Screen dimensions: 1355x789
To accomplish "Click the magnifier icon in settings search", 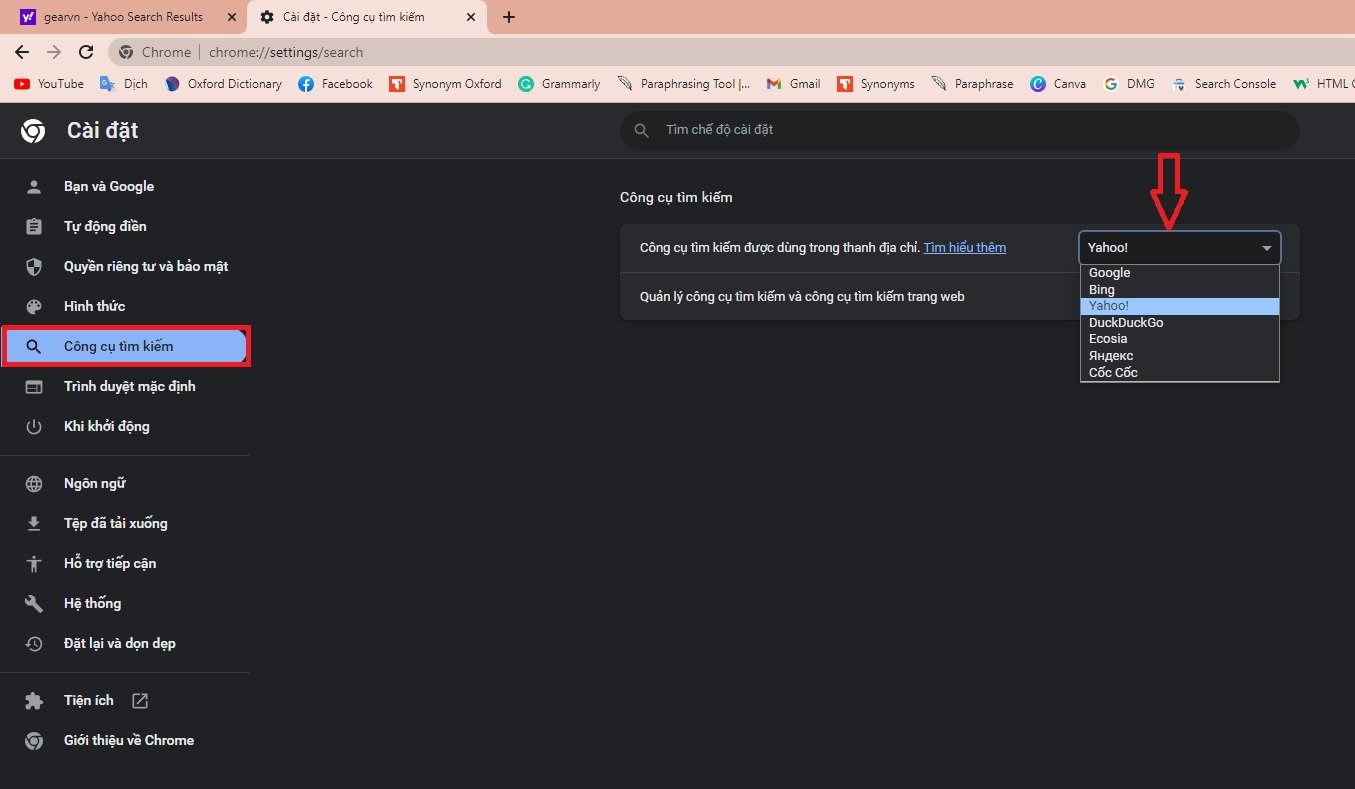I will point(641,130).
